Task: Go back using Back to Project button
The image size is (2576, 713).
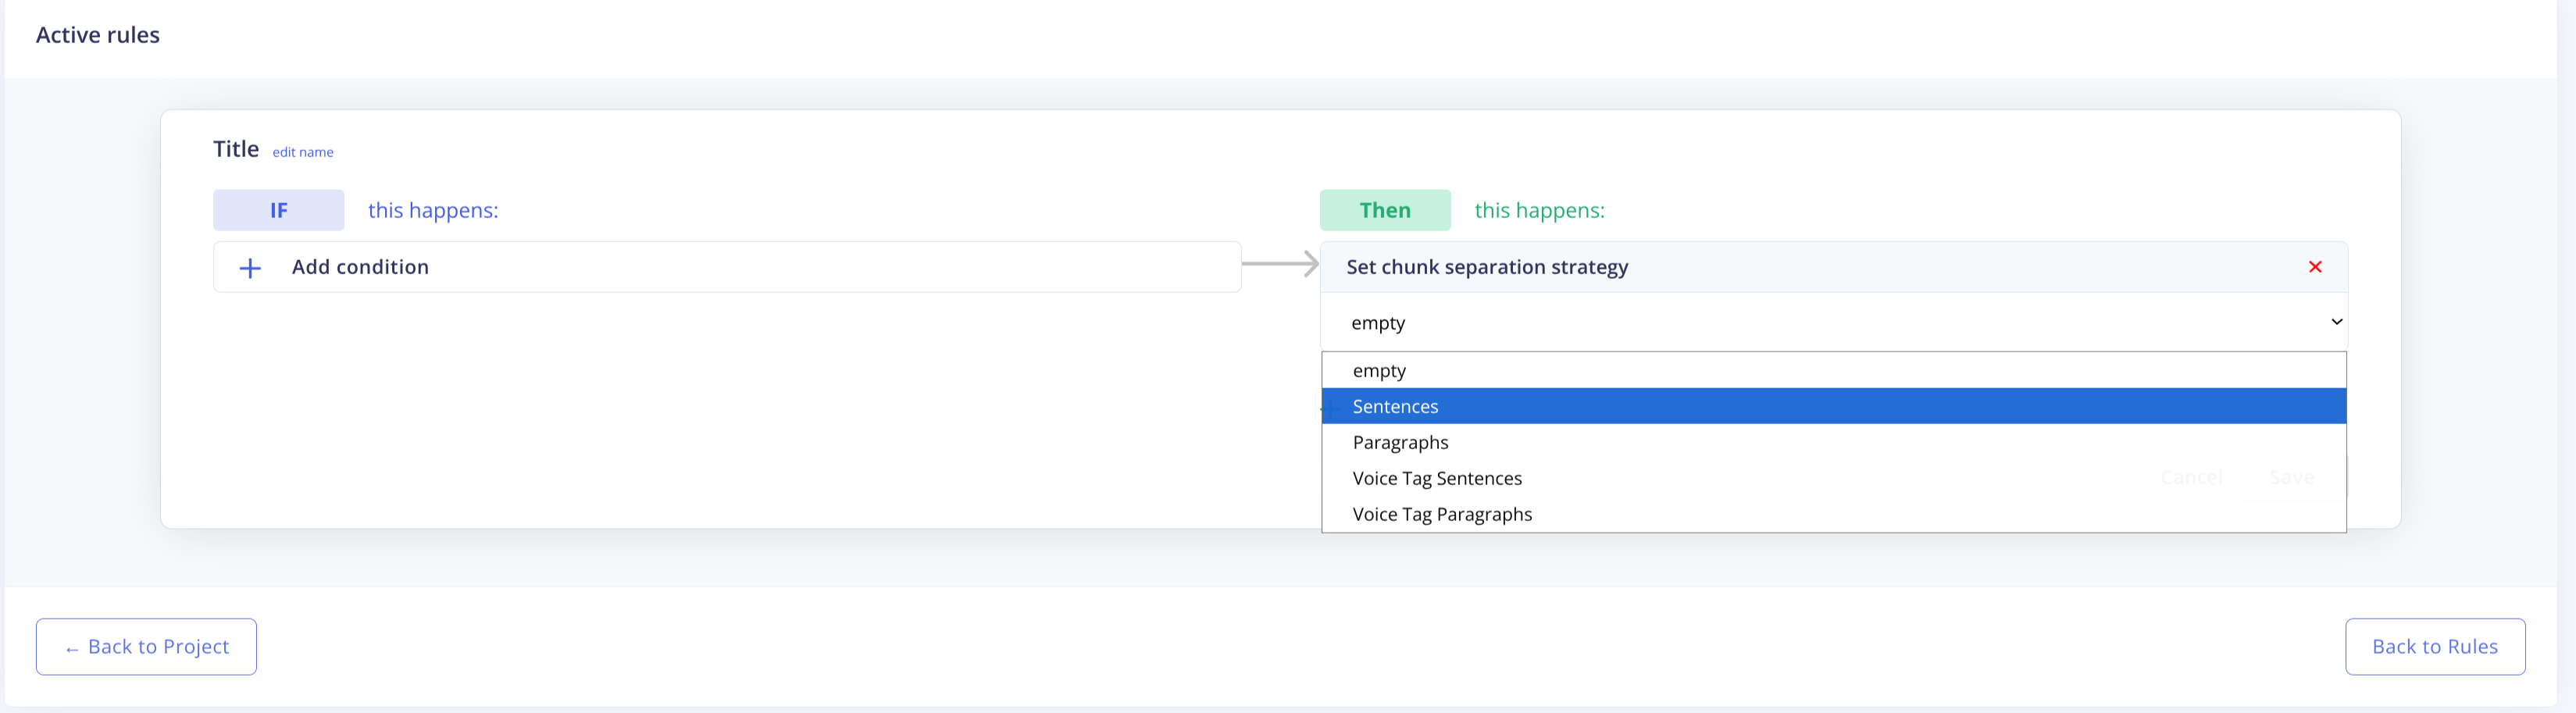Action: click(x=146, y=647)
